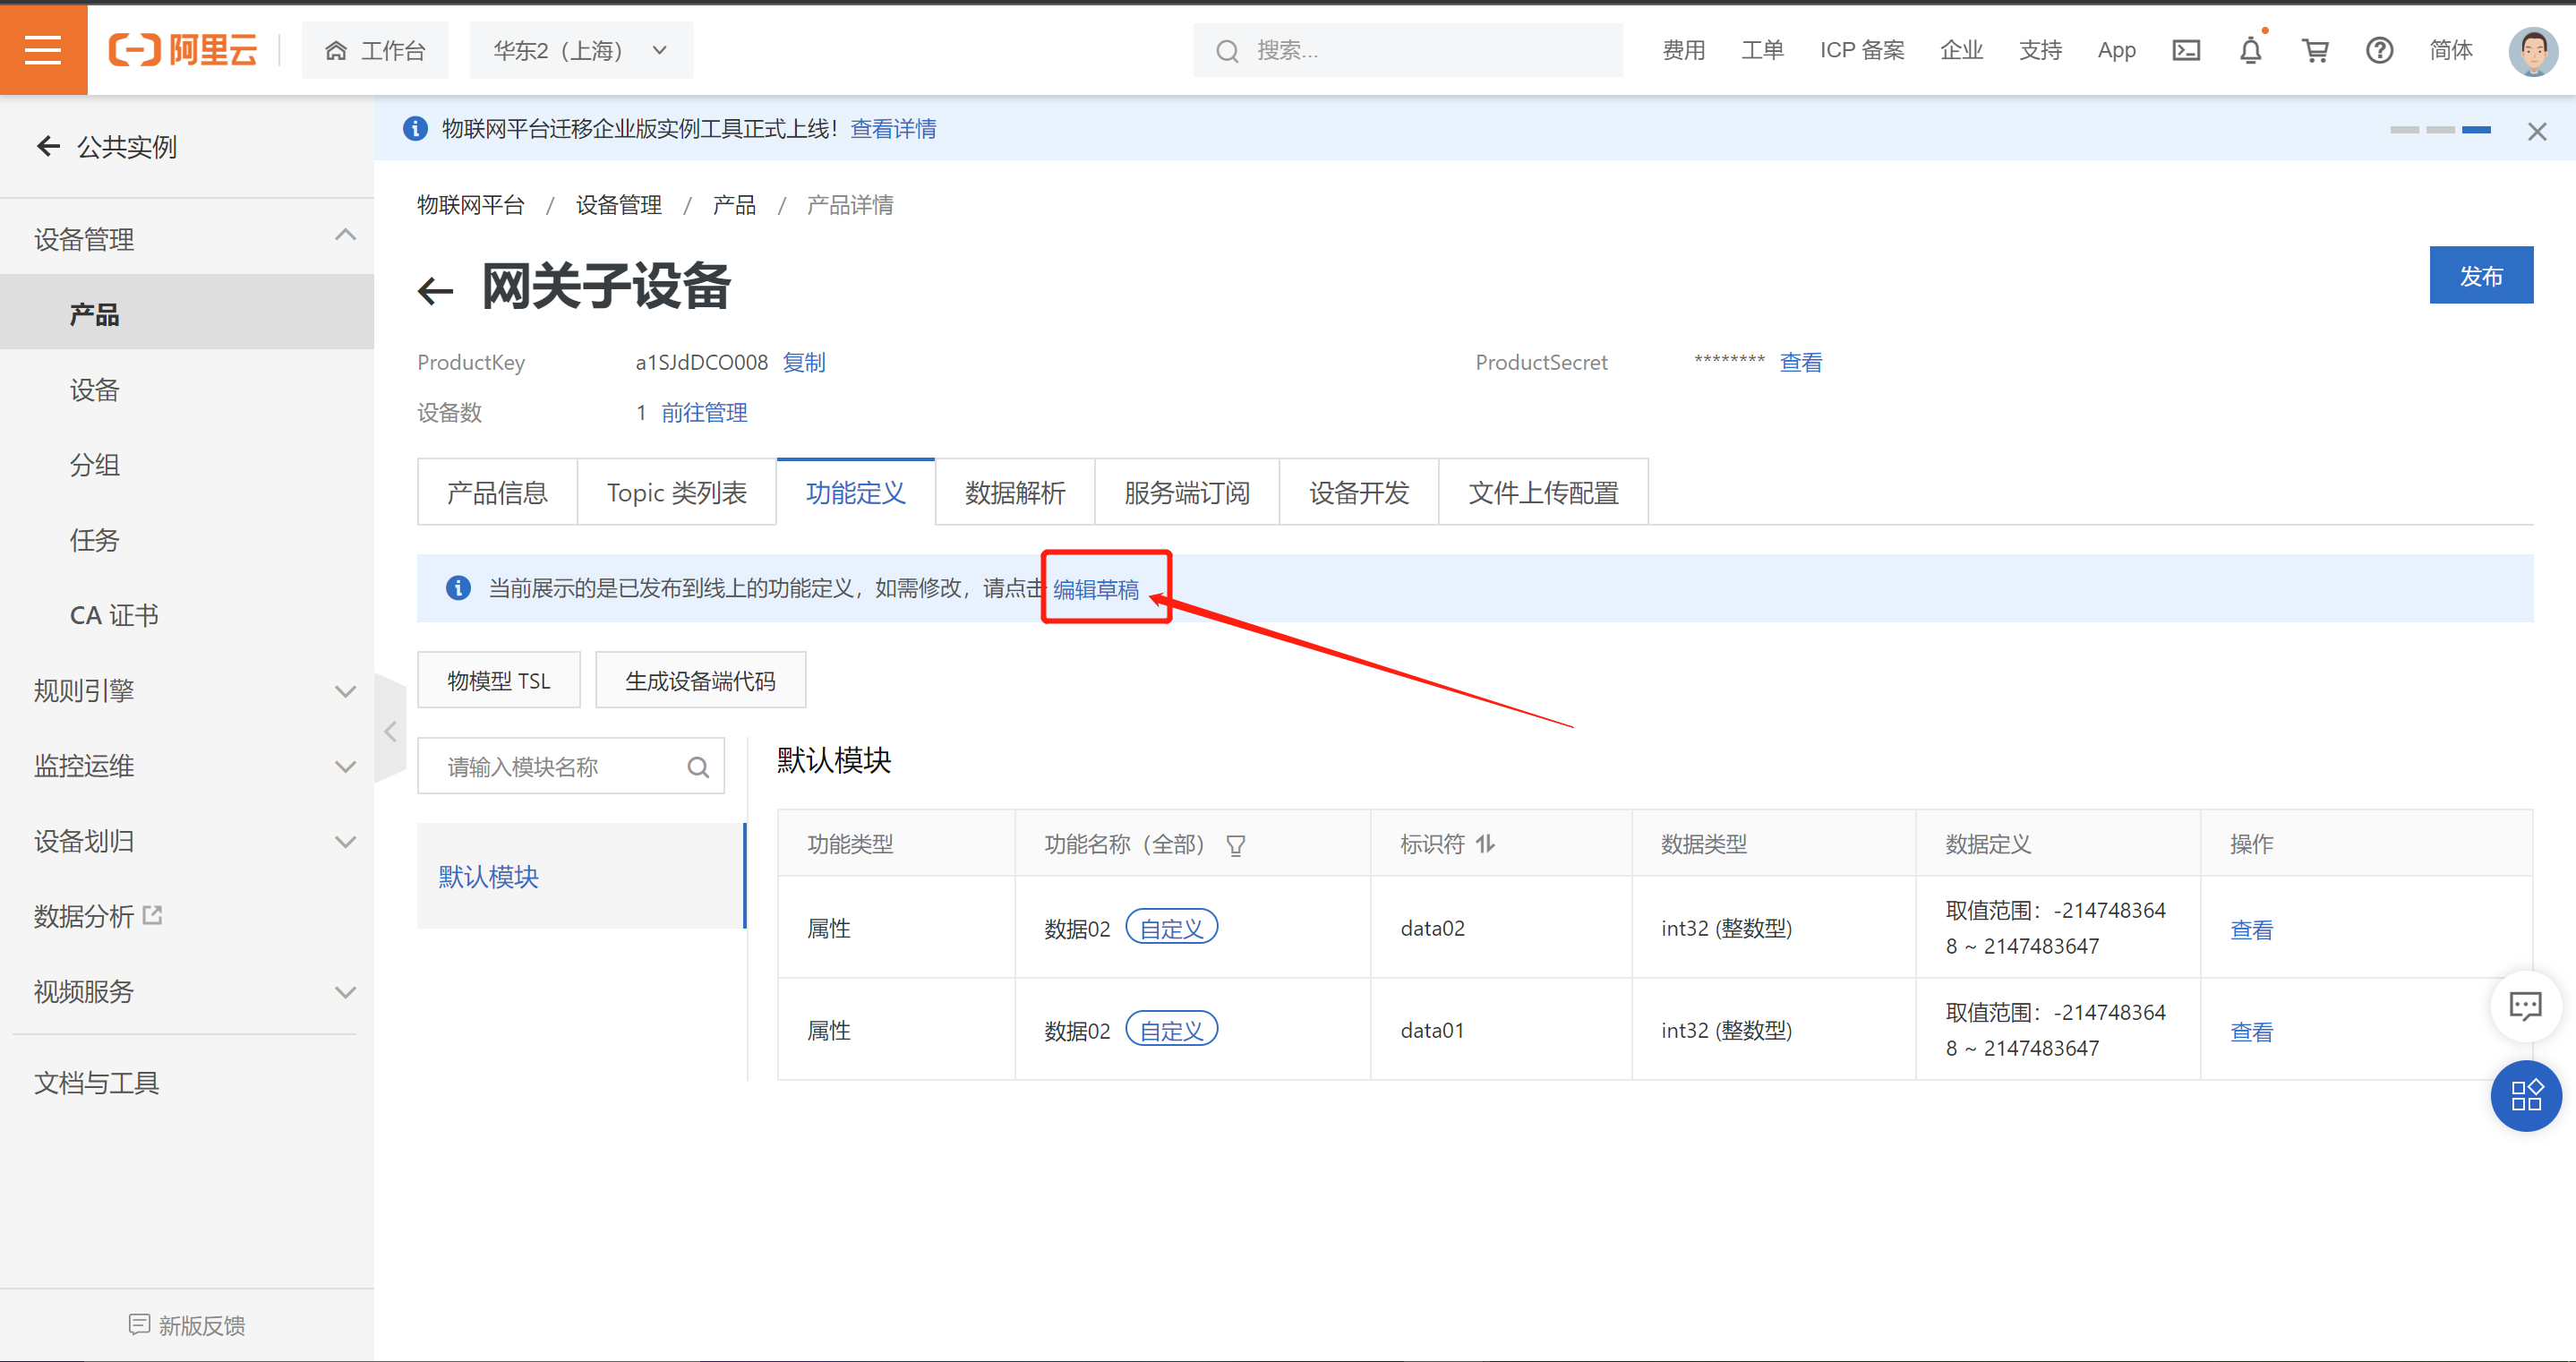Collapse the sidebar with the left-chevron handle
The width and height of the screenshot is (2576, 1362).
click(390, 731)
